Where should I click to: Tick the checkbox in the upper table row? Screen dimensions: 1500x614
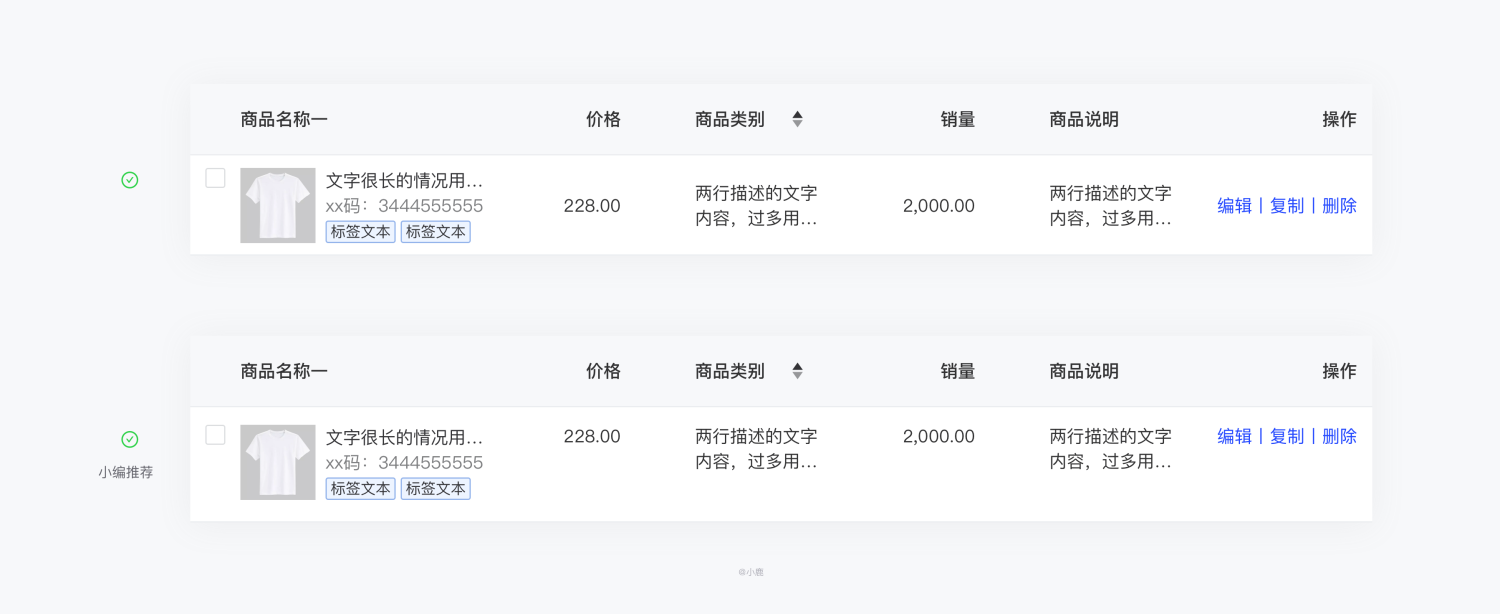tap(215, 178)
